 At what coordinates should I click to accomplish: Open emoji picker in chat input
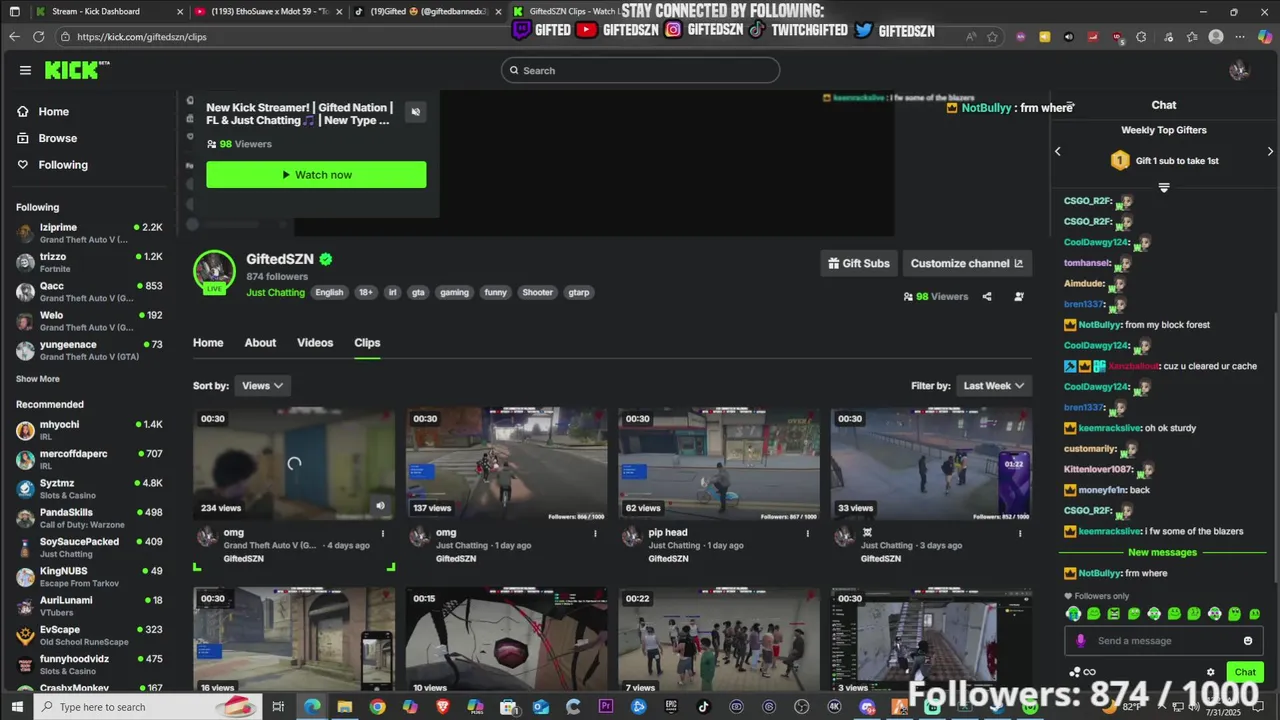click(1248, 641)
